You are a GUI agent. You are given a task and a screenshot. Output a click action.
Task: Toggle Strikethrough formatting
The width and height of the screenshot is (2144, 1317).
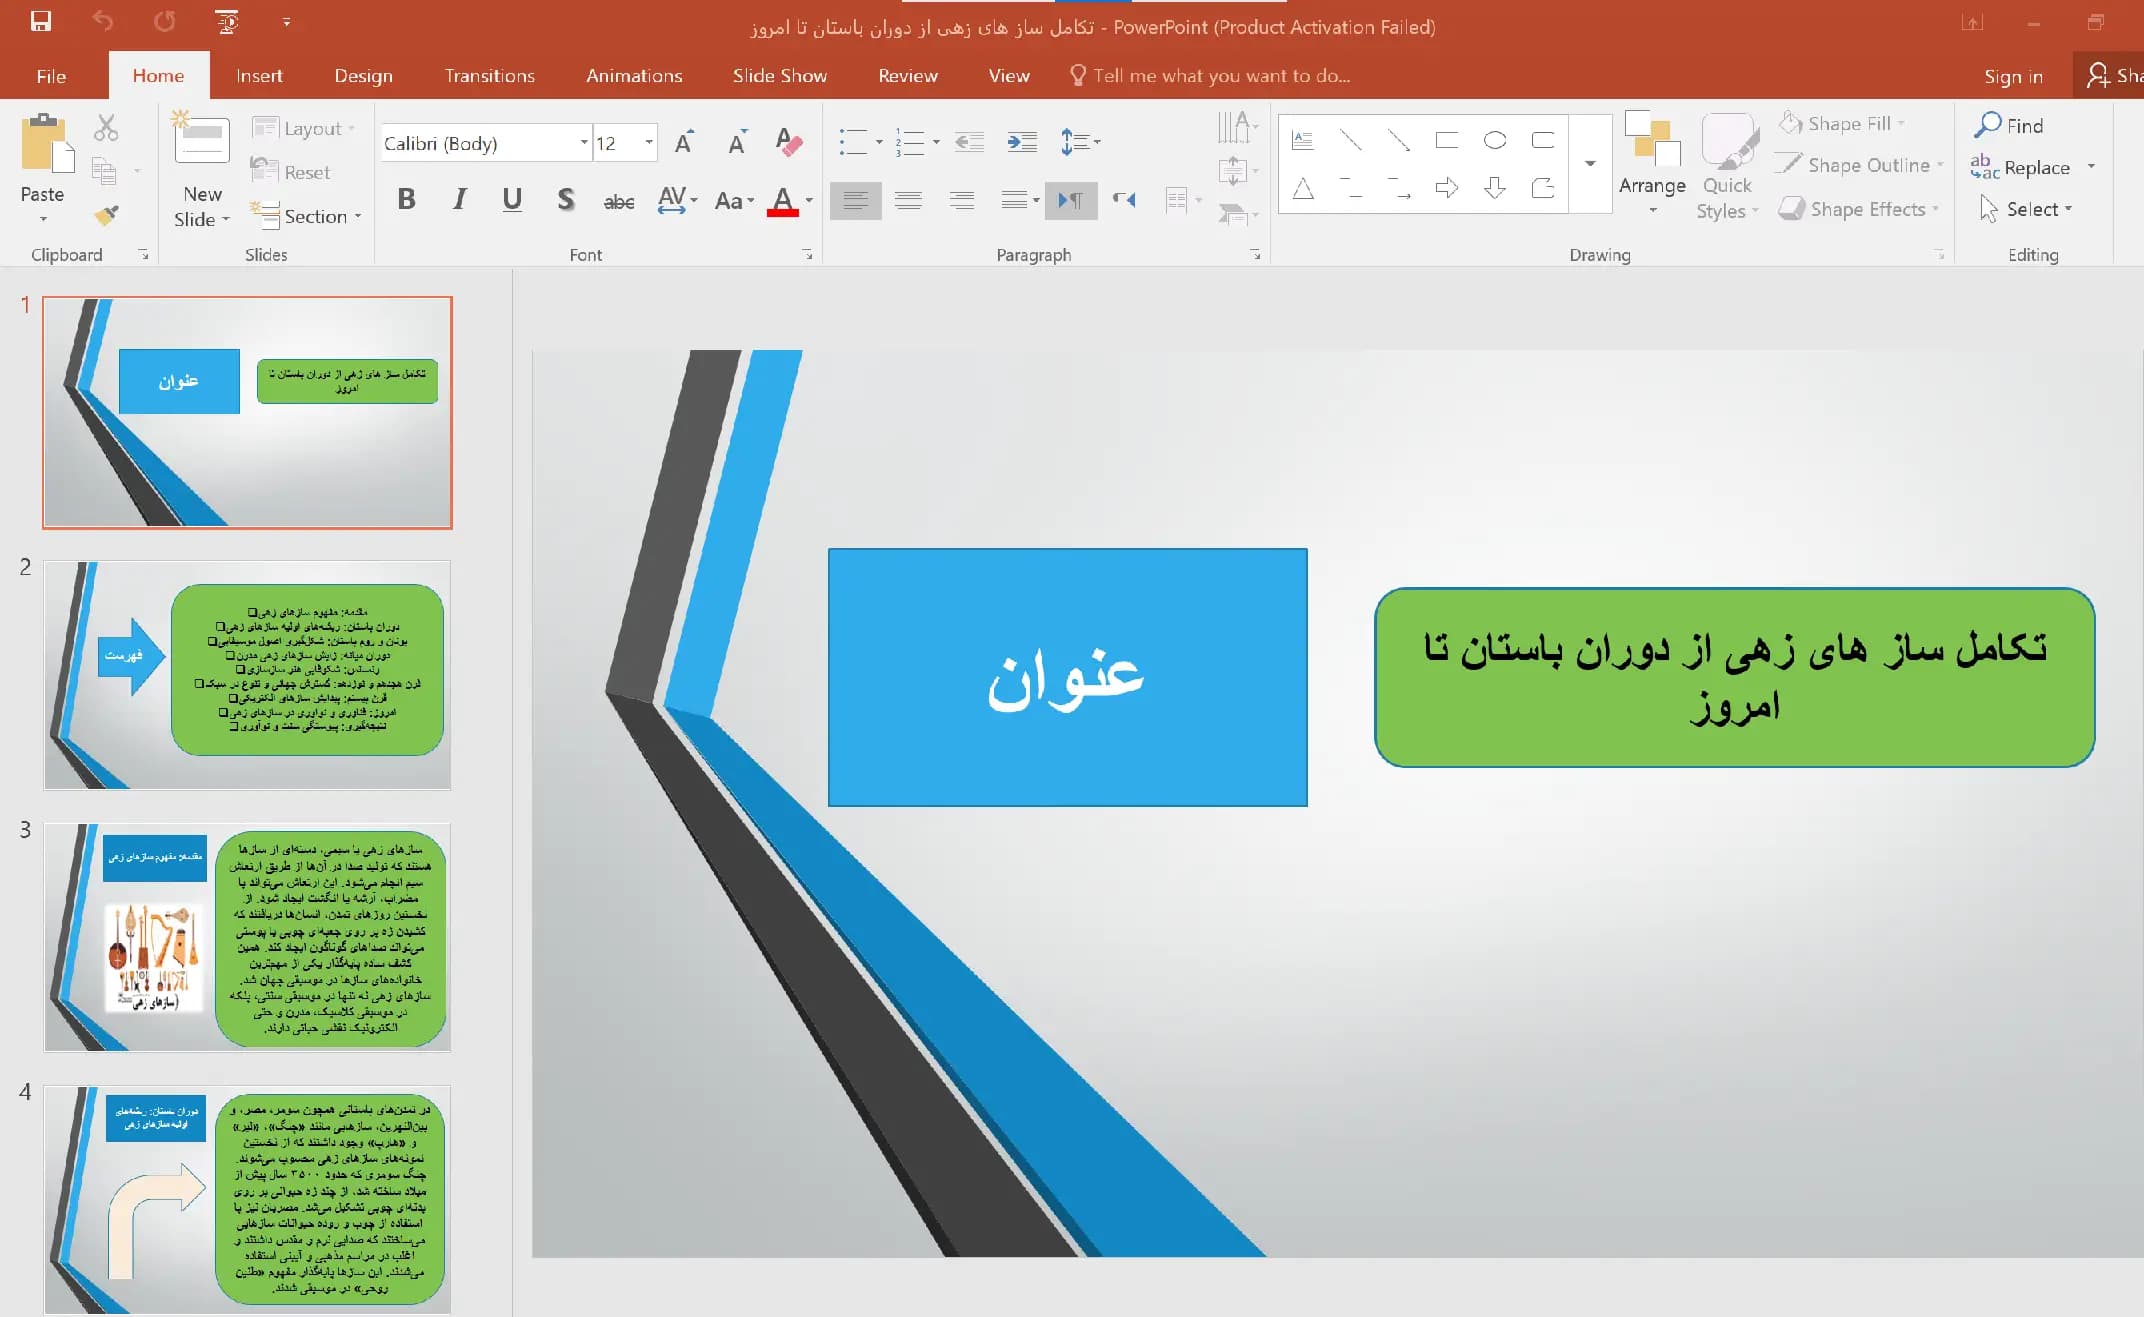point(619,201)
